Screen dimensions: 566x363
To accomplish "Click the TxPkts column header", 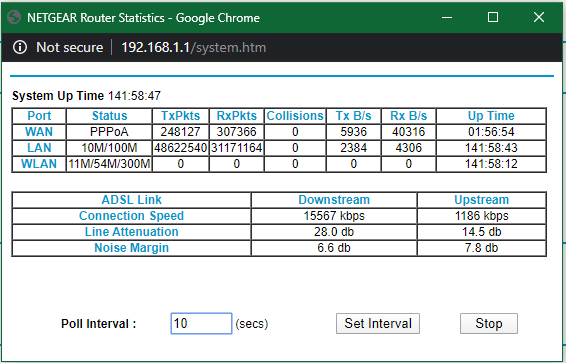I will [180, 116].
